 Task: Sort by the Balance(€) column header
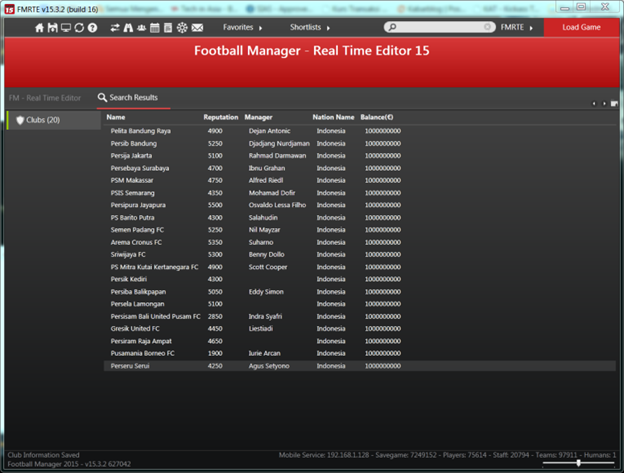(384, 117)
